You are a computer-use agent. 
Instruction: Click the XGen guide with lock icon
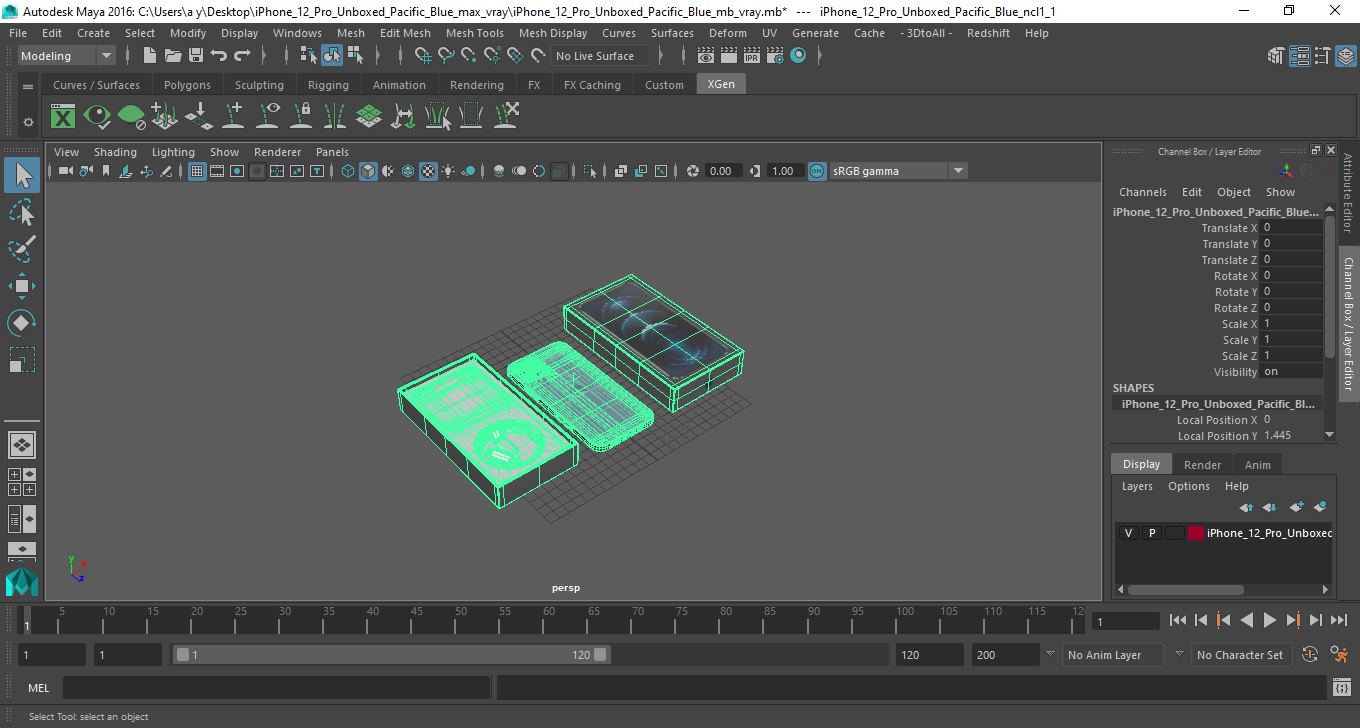point(301,117)
